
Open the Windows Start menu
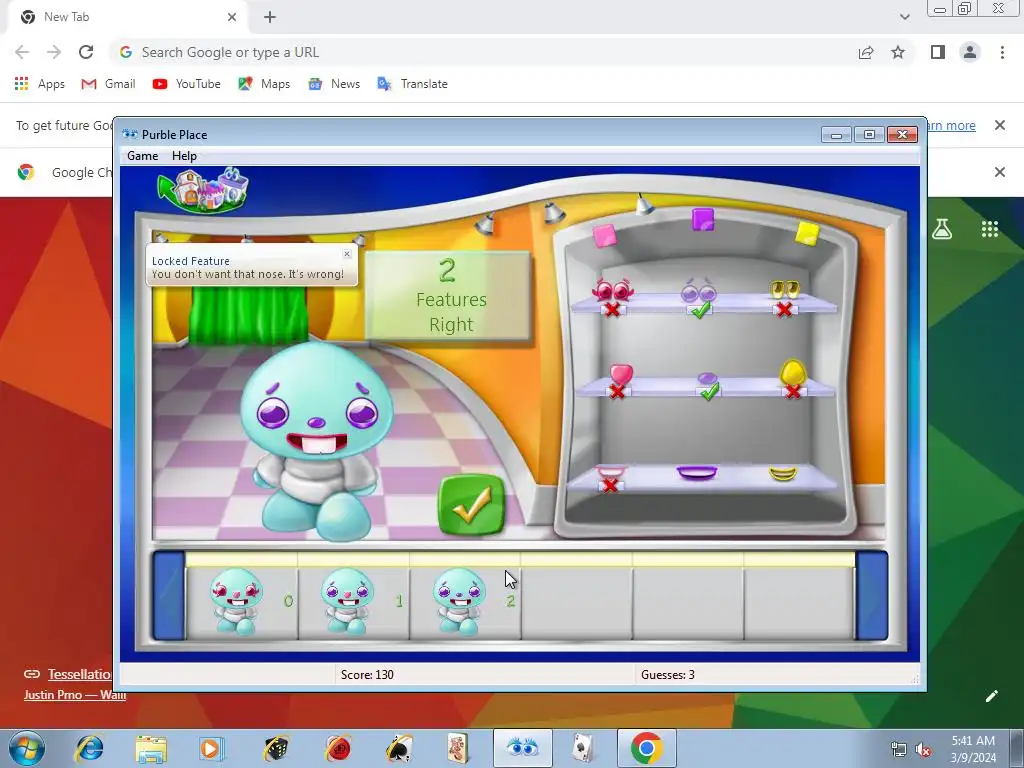click(26, 748)
